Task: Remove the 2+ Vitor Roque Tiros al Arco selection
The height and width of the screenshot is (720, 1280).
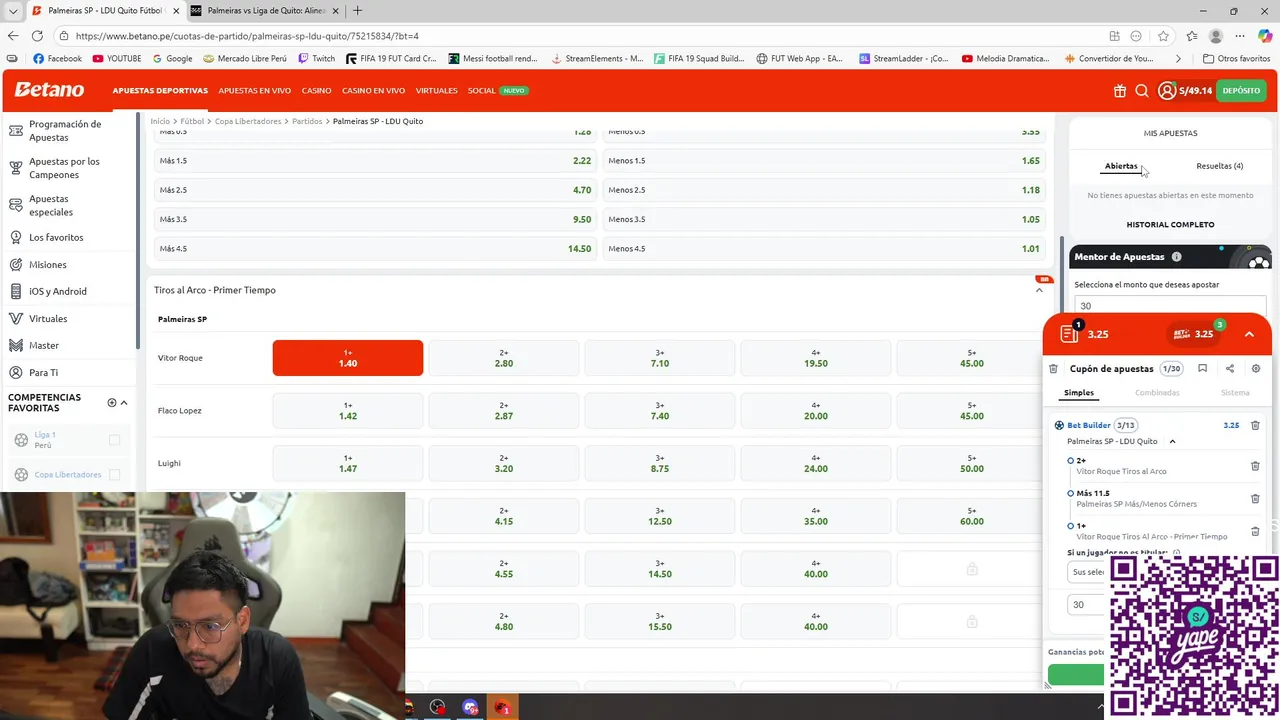Action: click(1255, 466)
